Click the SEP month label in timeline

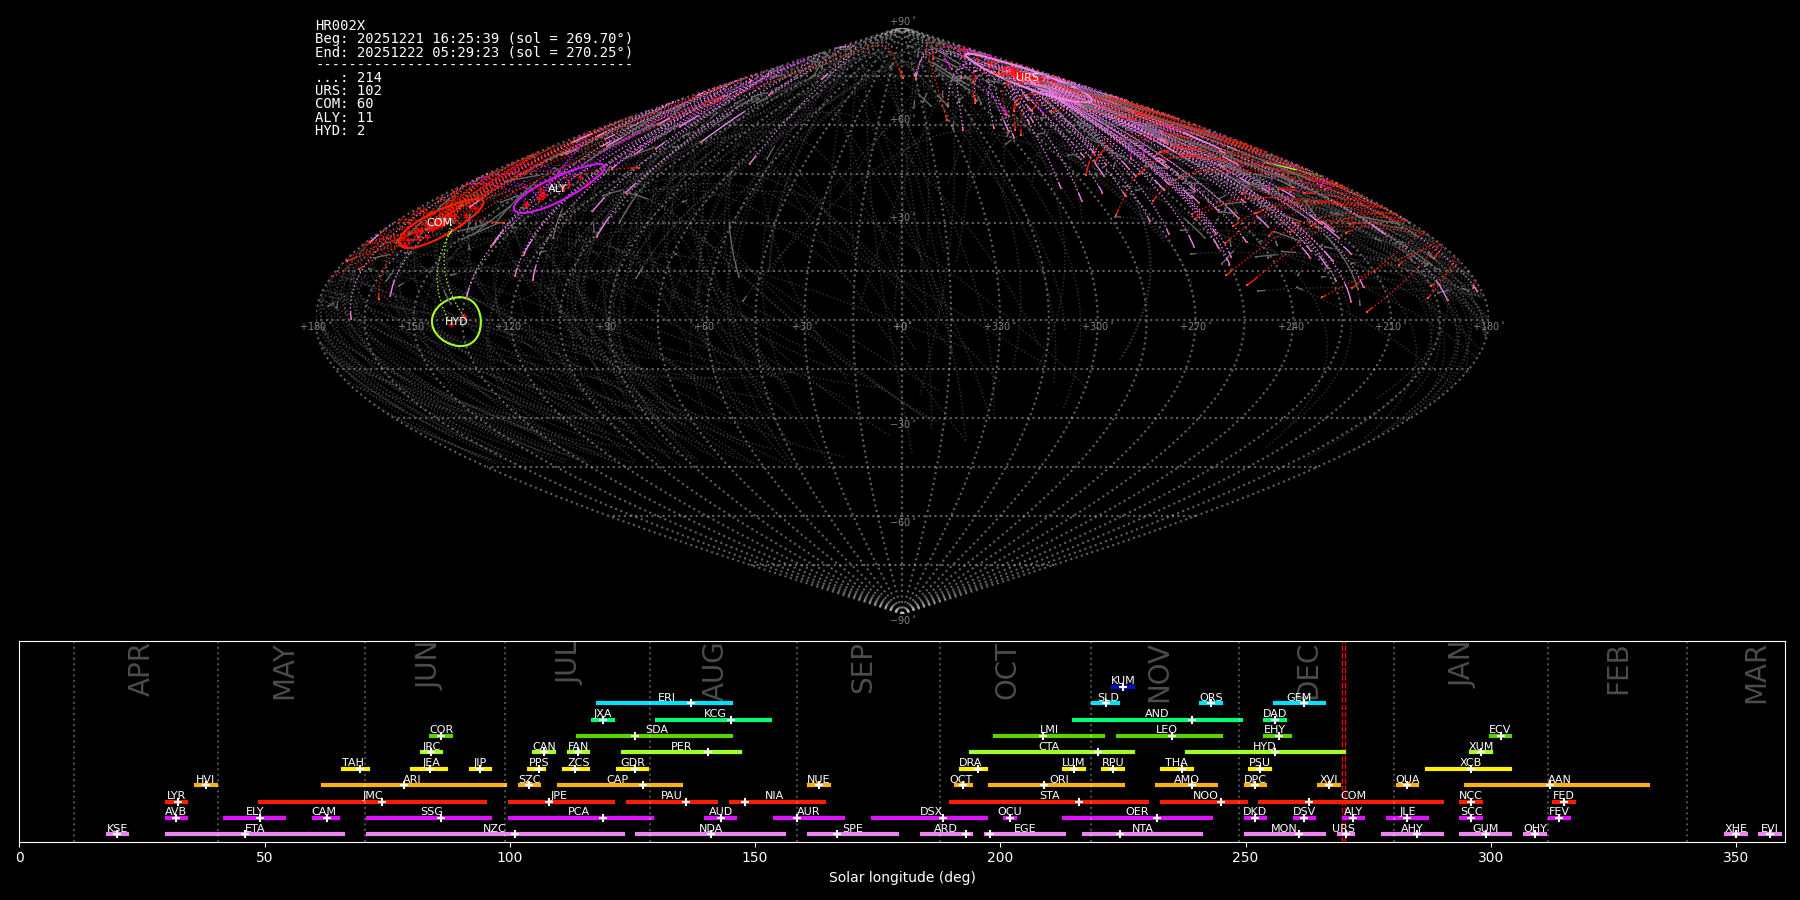point(861,669)
